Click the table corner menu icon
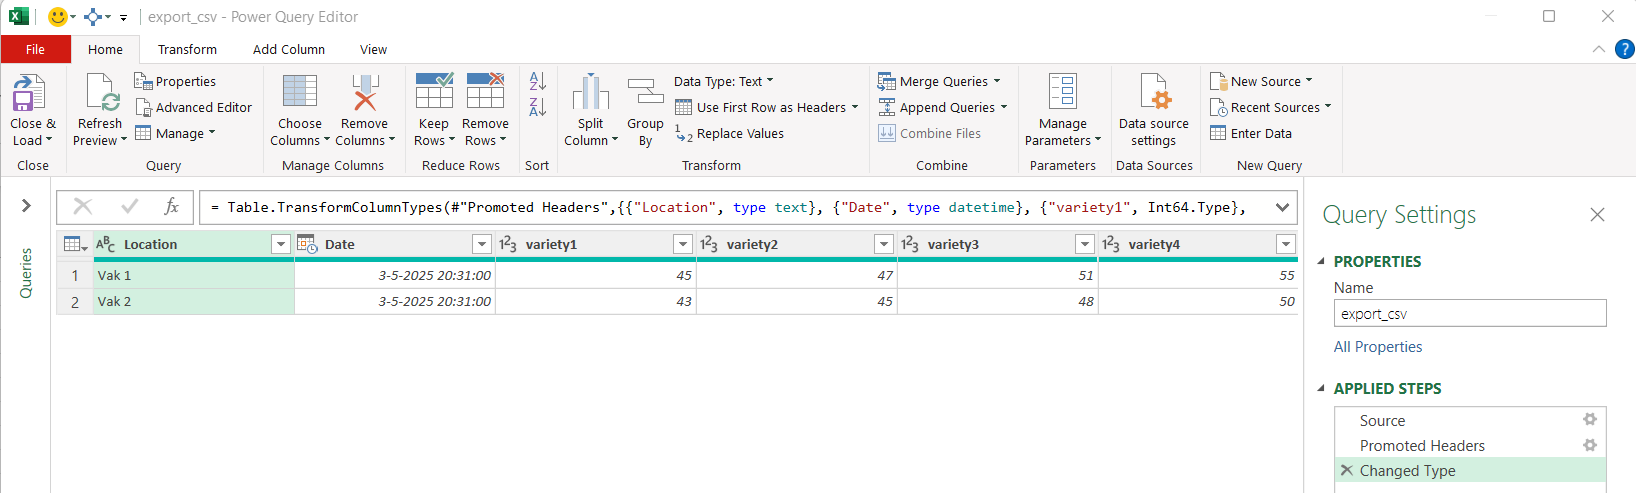This screenshot has width=1636, height=493. tap(75, 244)
